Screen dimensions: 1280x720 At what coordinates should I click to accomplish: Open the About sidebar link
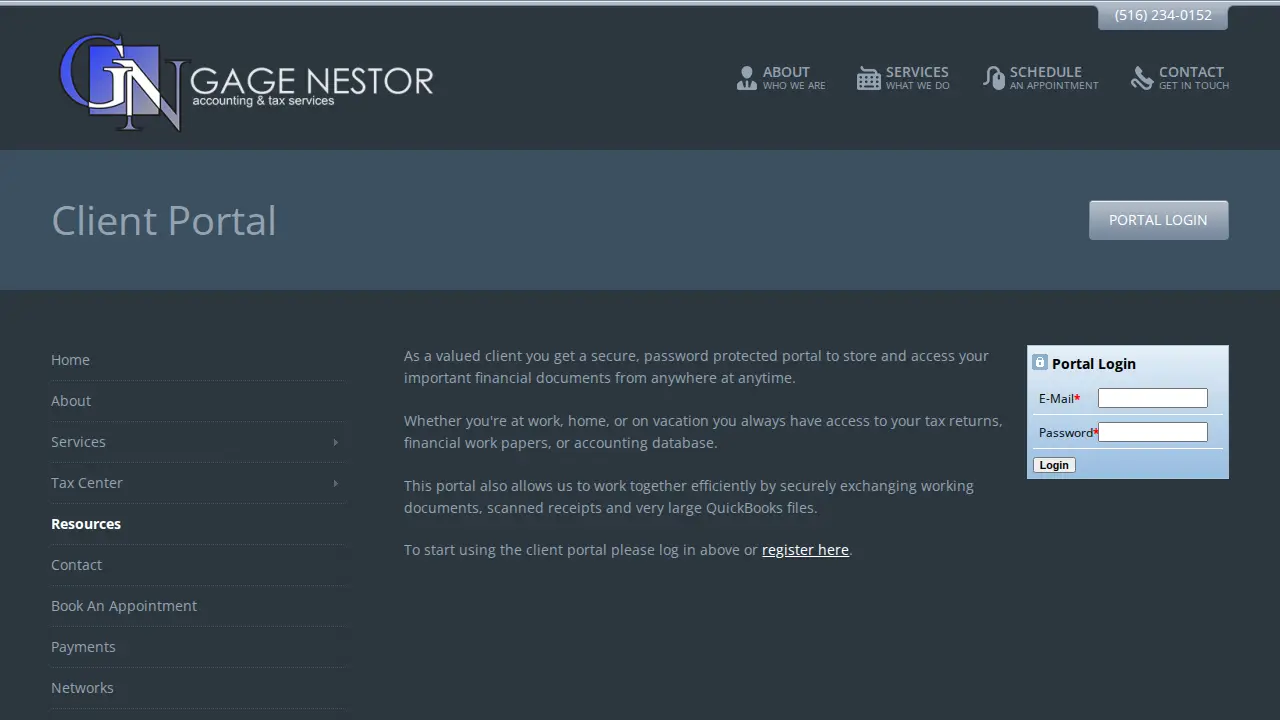click(71, 401)
